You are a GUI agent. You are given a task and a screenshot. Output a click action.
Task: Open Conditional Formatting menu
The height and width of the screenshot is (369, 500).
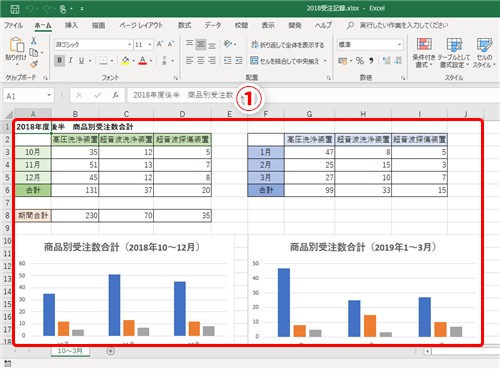click(x=424, y=53)
